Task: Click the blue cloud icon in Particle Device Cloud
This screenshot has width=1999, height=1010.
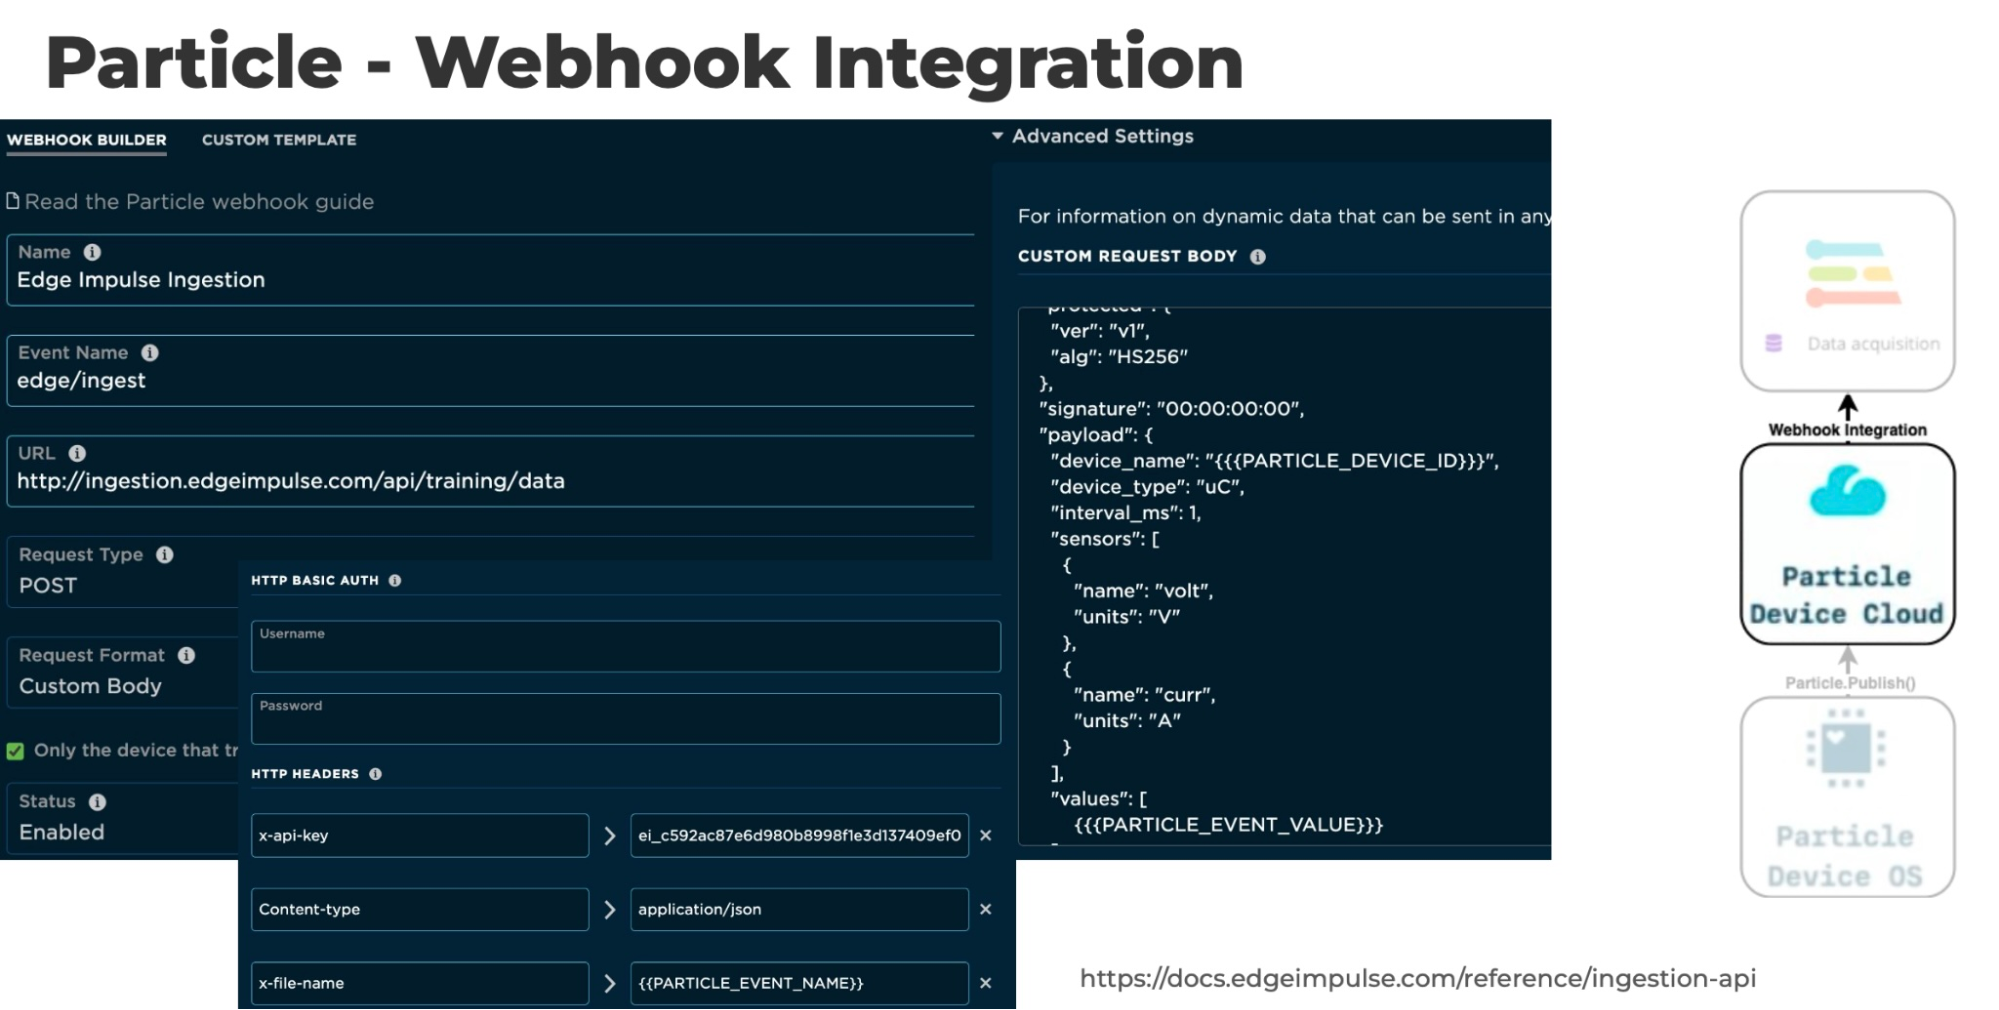Action: pos(1847,491)
